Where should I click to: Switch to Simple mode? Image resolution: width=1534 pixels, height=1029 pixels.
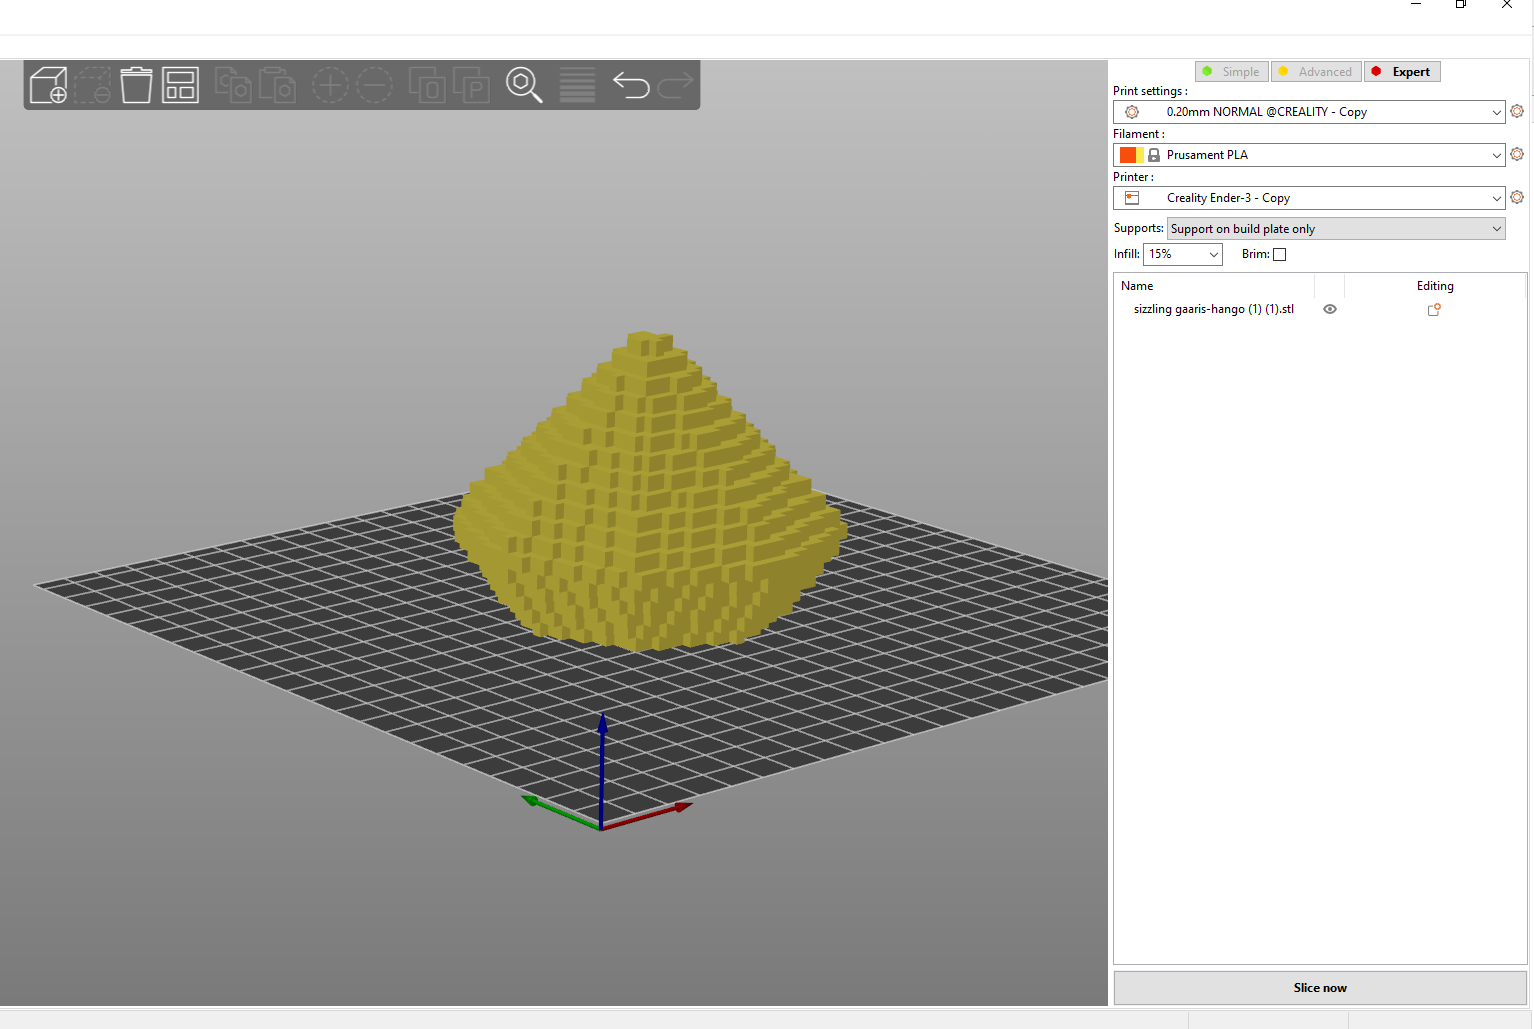1232,72
